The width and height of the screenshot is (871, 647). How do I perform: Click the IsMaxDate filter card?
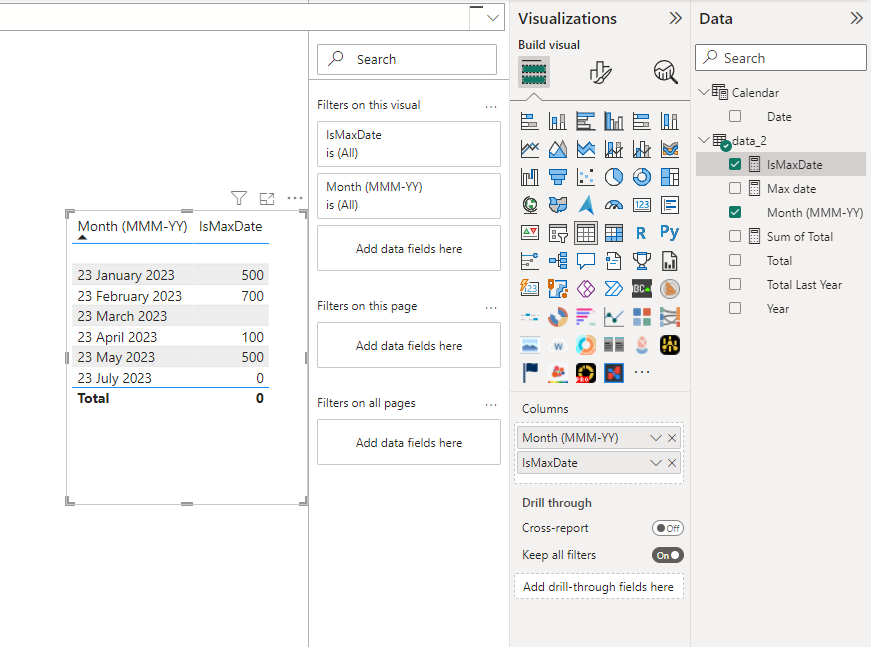[x=409, y=144]
